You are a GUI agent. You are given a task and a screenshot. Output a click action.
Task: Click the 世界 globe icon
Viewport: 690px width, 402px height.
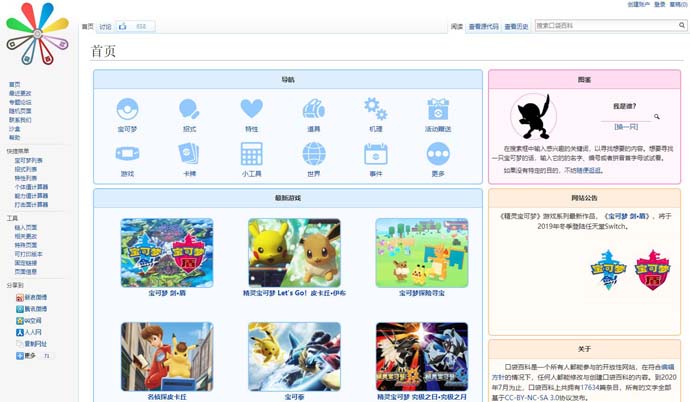(313, 154)
